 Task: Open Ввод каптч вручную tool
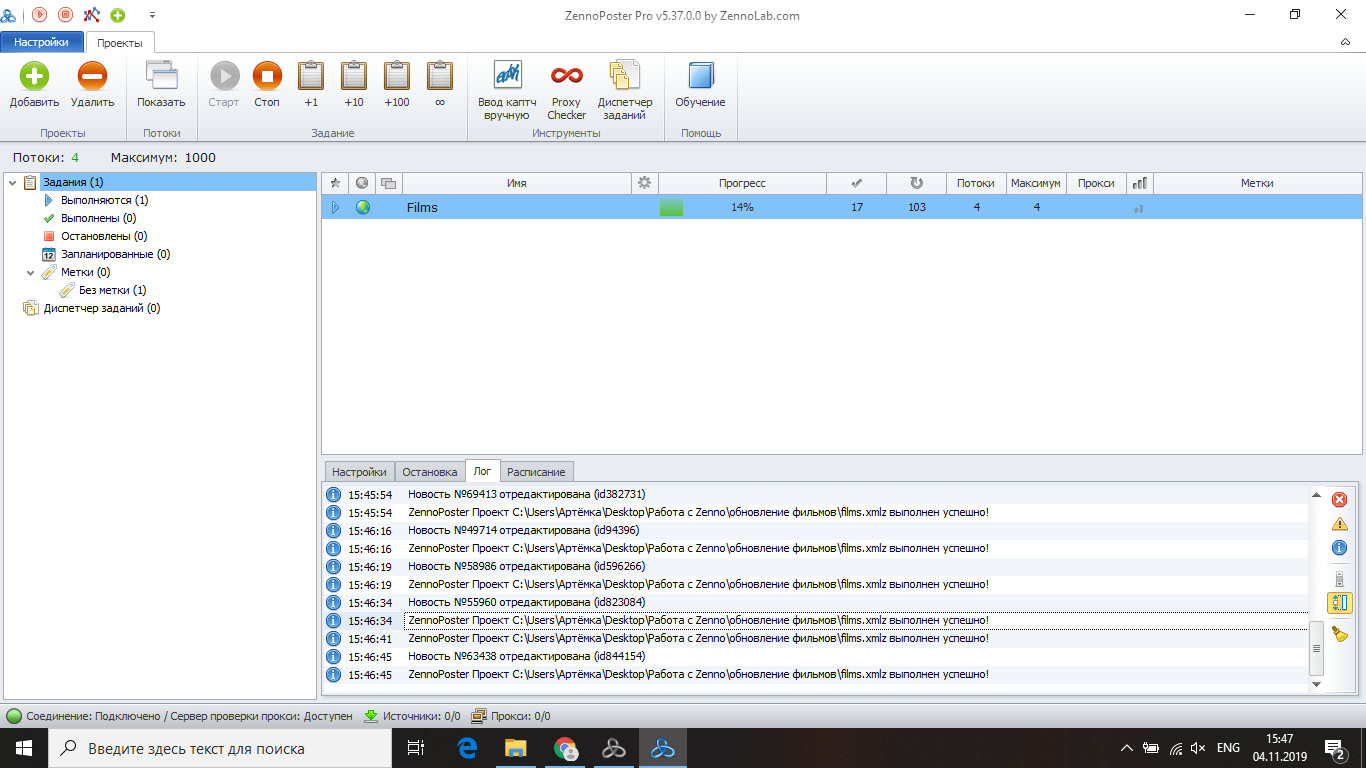pos(507,90)
